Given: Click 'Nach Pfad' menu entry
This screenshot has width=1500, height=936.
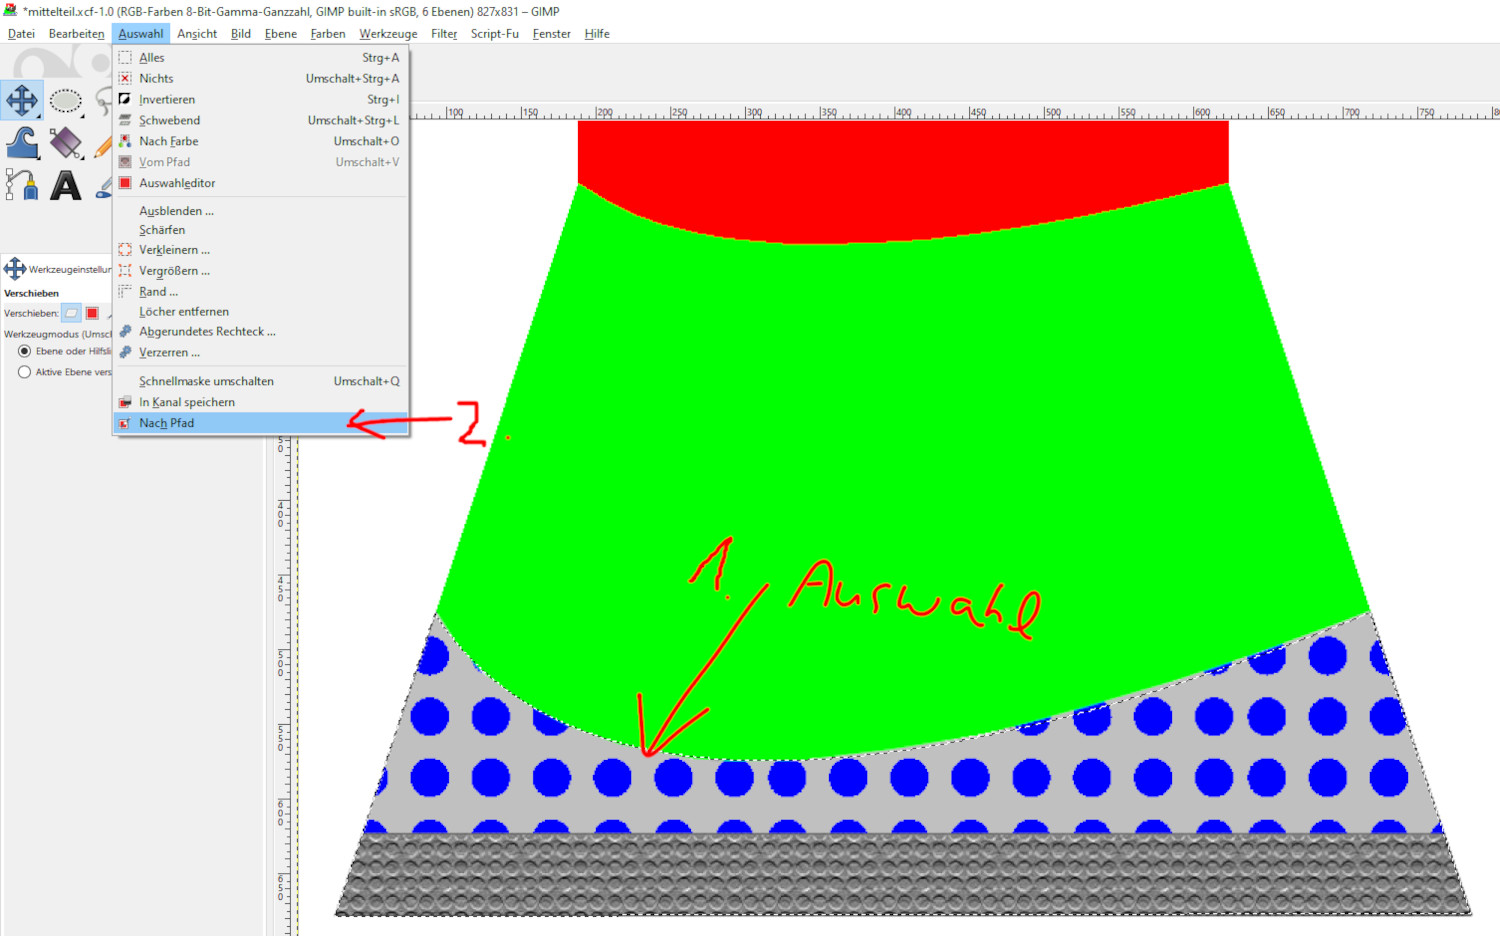Looking at the screenshot, I should (x=167, y=423).
